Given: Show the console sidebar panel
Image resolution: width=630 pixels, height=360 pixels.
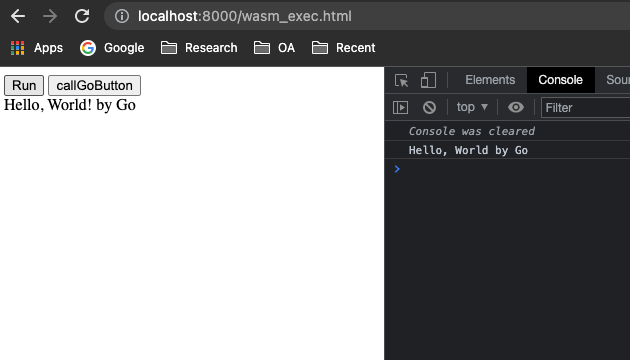Looking at the screenshot, I should pos(400,107).
